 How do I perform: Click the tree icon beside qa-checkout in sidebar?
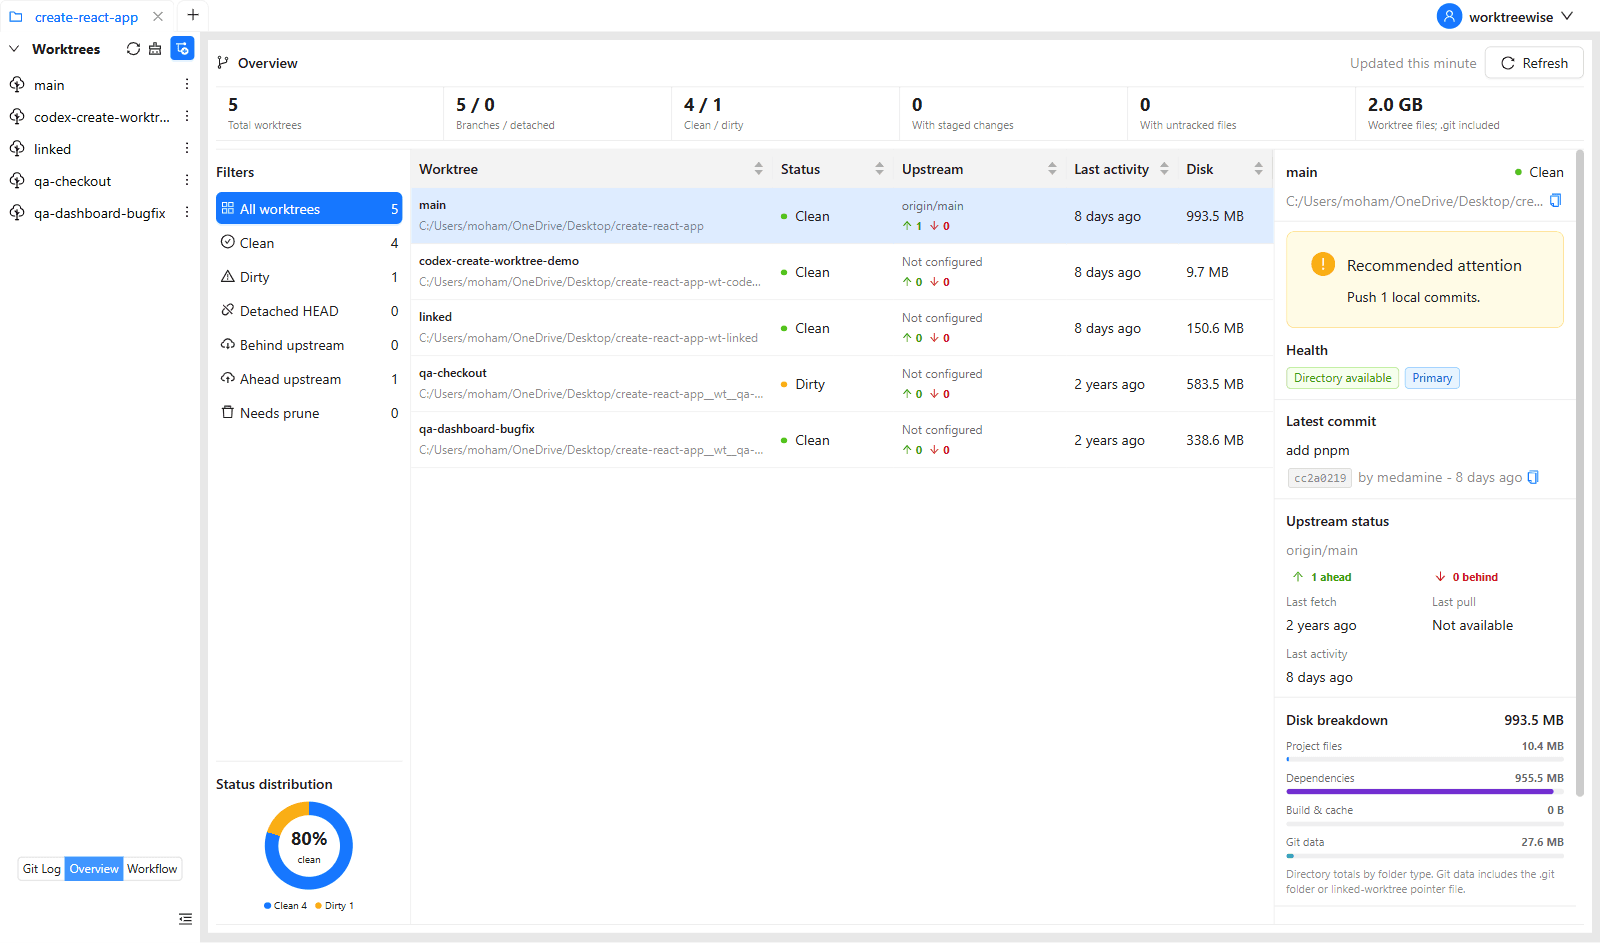[17, 181]
